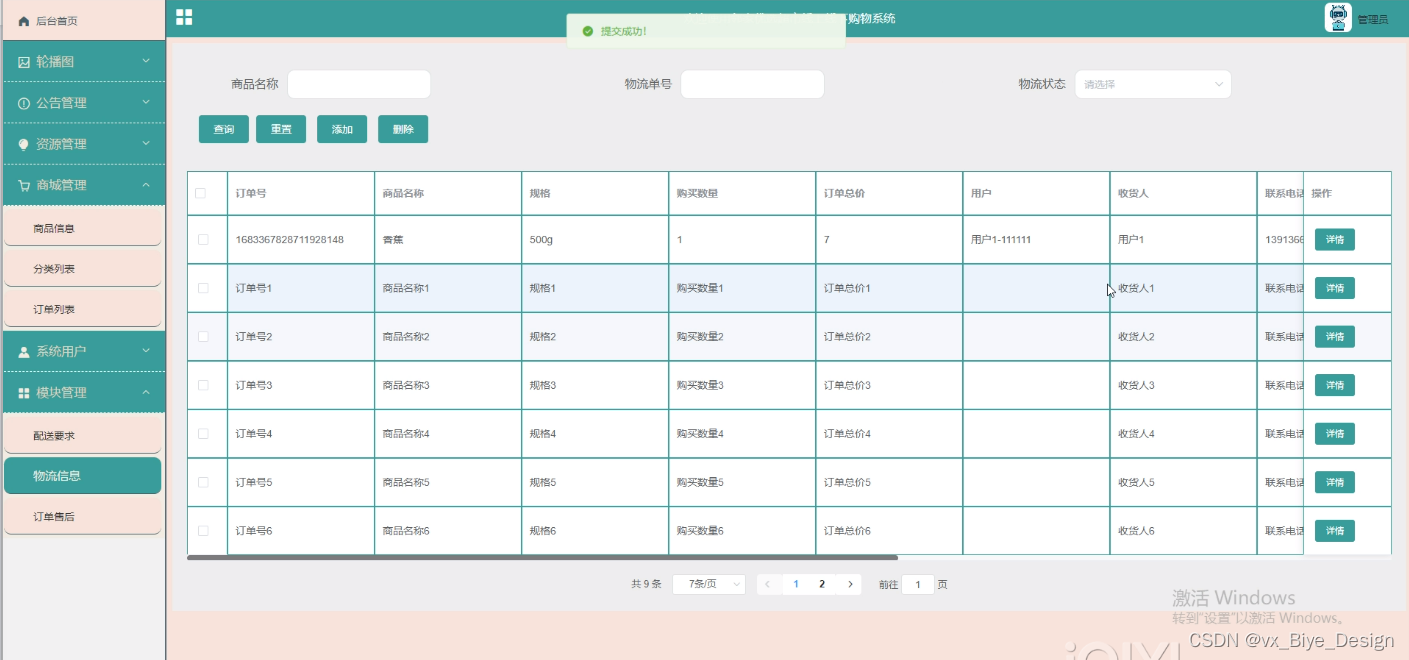The width and height of the screenshot is (1409, 660).
Task: Go to next page arrow
Action: (850, 584)
